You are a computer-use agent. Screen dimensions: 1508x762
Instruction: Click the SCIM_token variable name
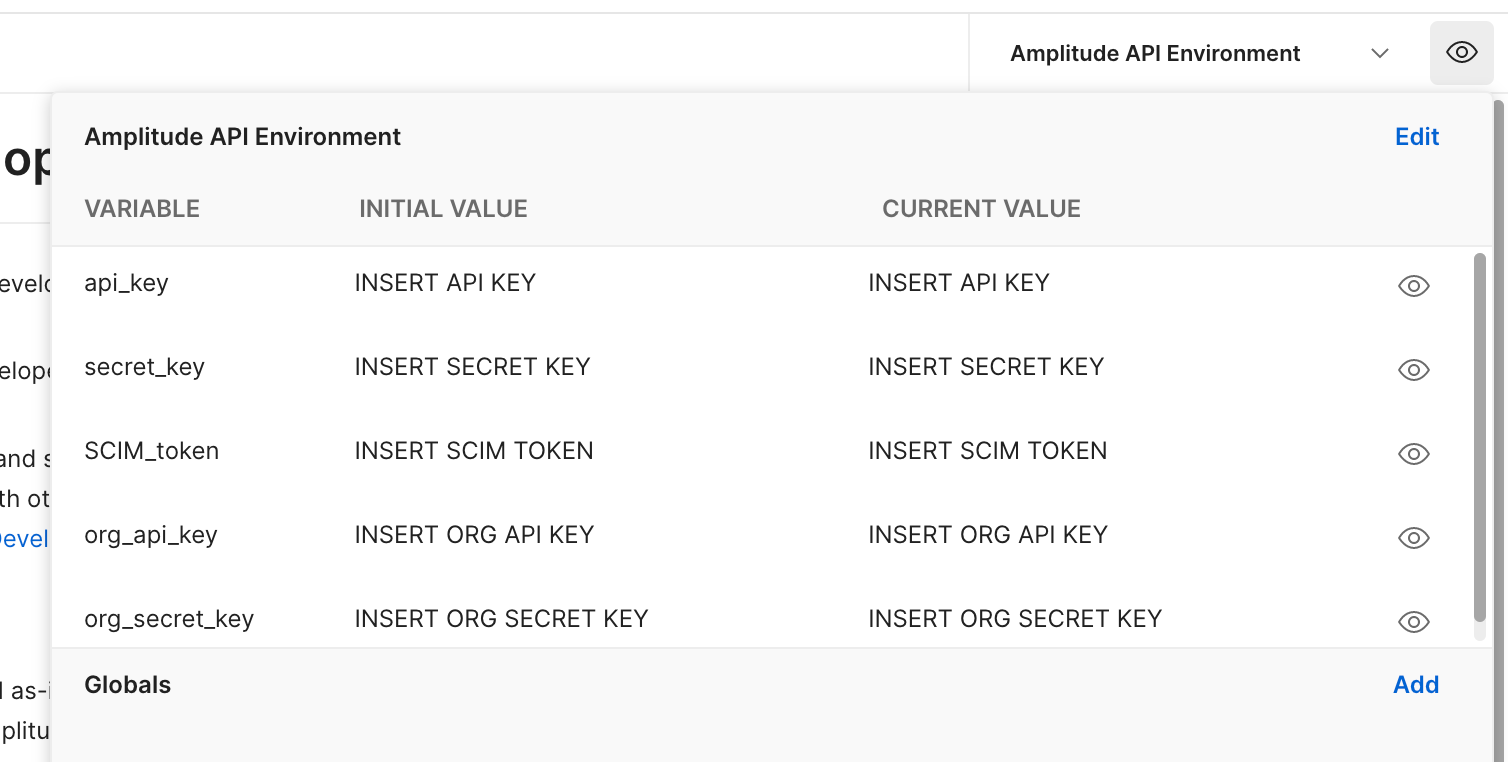tap(152, 451)
